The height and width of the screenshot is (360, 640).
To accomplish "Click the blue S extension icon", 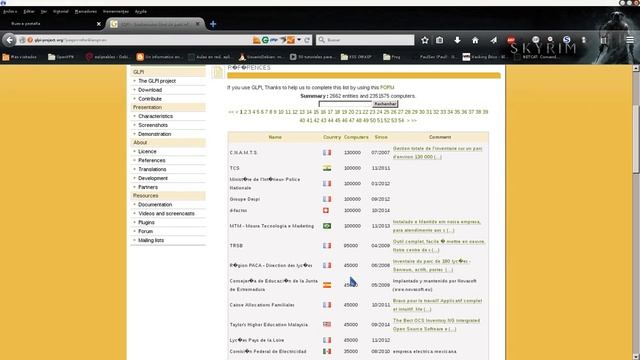I will (567, 40).
